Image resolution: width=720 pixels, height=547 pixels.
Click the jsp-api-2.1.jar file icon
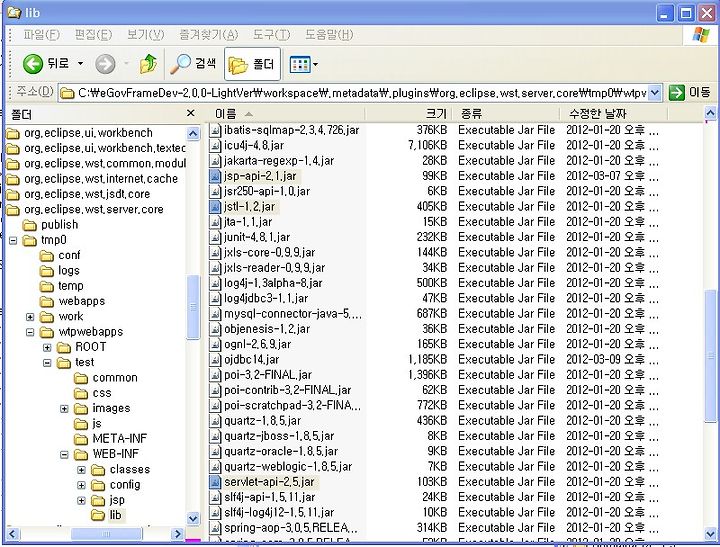click(215, 176)
